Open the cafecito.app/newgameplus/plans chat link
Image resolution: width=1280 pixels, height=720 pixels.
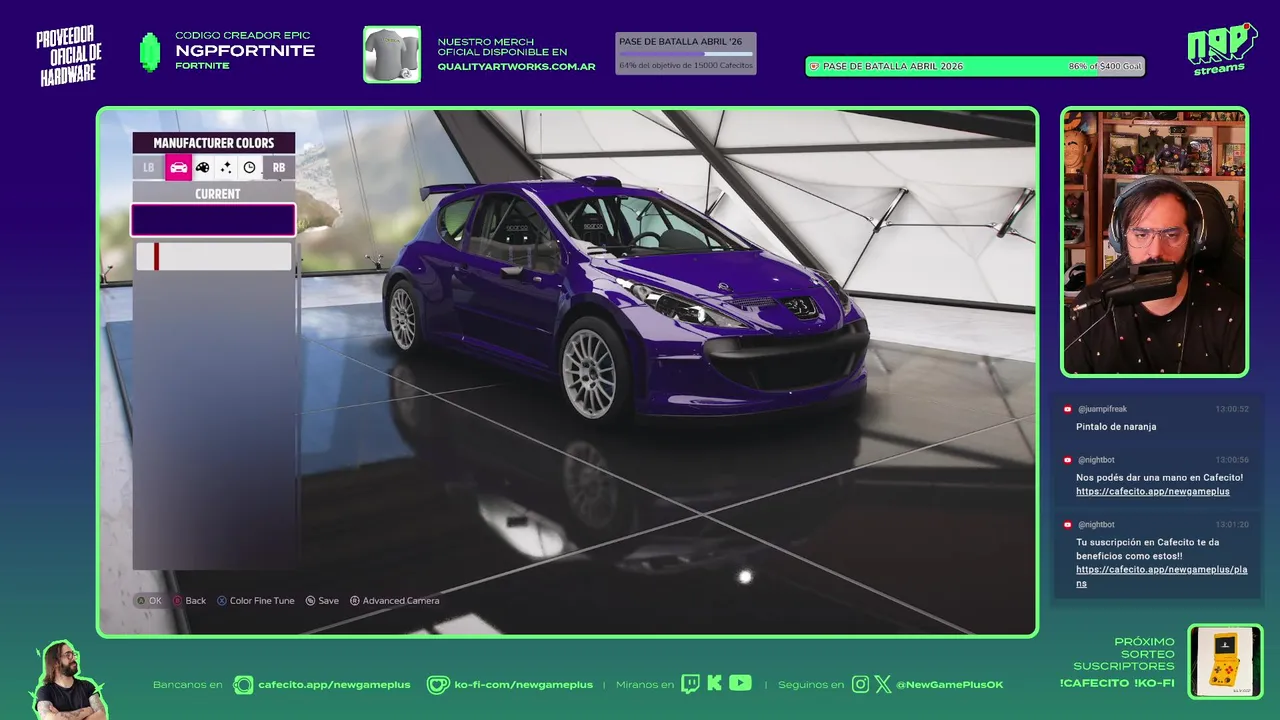point(1162,576)
